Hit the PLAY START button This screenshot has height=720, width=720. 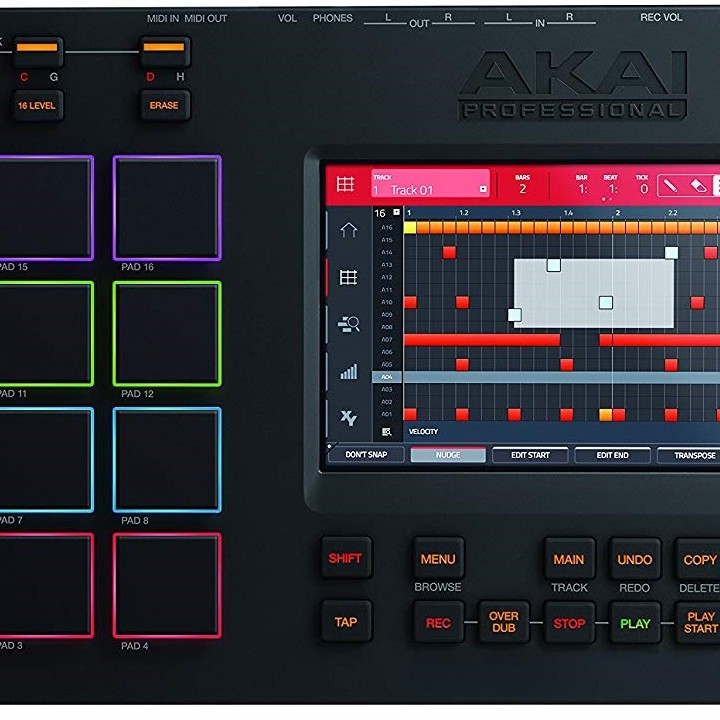coord(698,623)
